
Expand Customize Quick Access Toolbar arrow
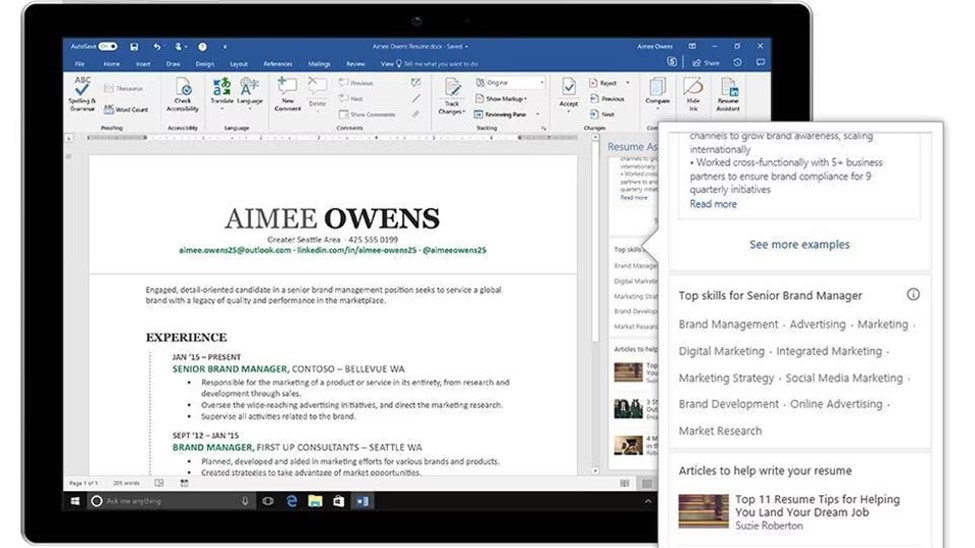[x=224, y=47]
